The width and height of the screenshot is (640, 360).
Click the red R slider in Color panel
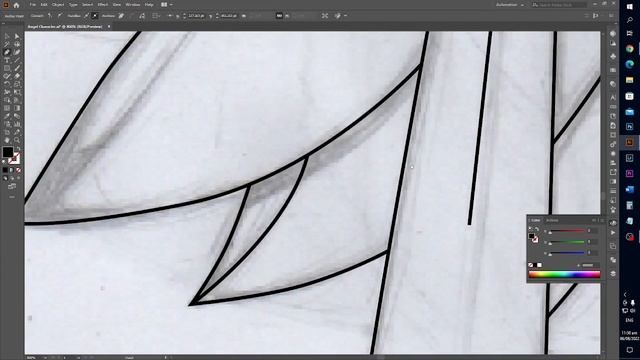pos(567,231)
